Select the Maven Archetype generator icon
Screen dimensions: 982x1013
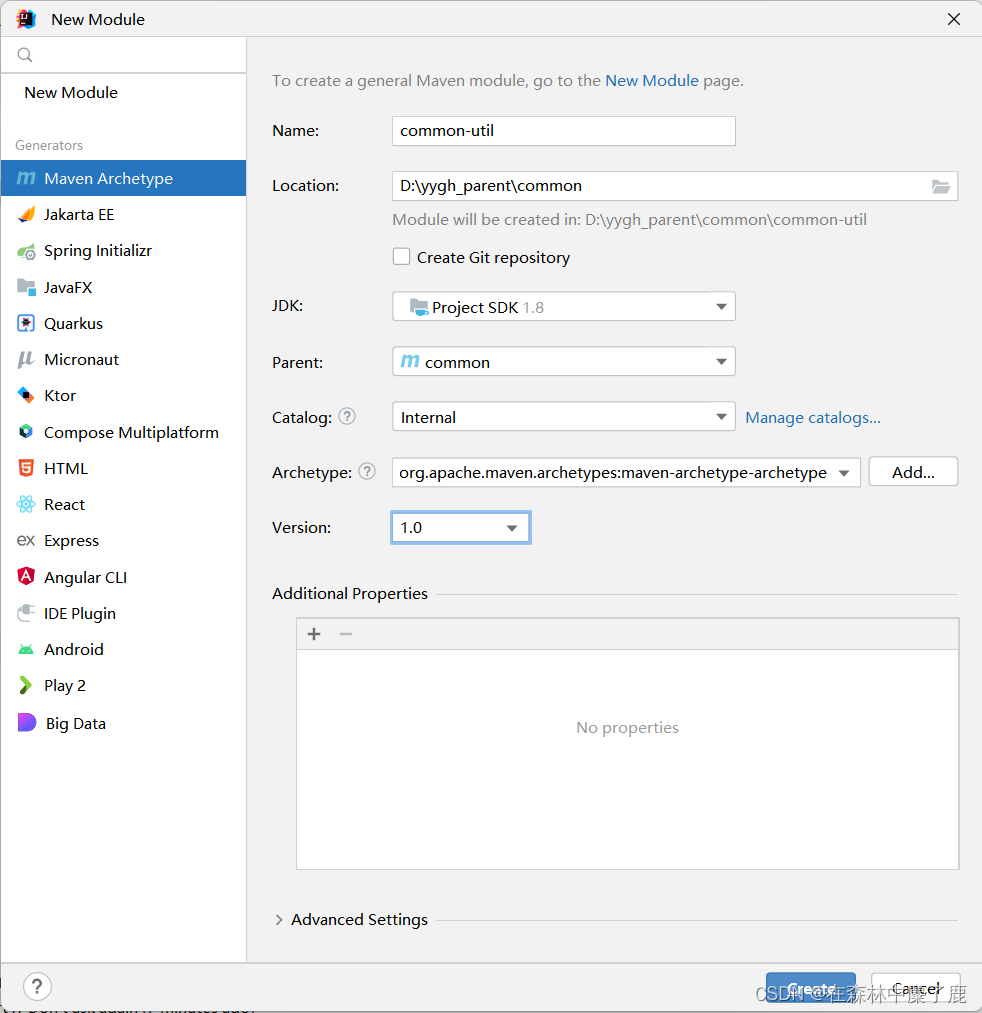26,178
